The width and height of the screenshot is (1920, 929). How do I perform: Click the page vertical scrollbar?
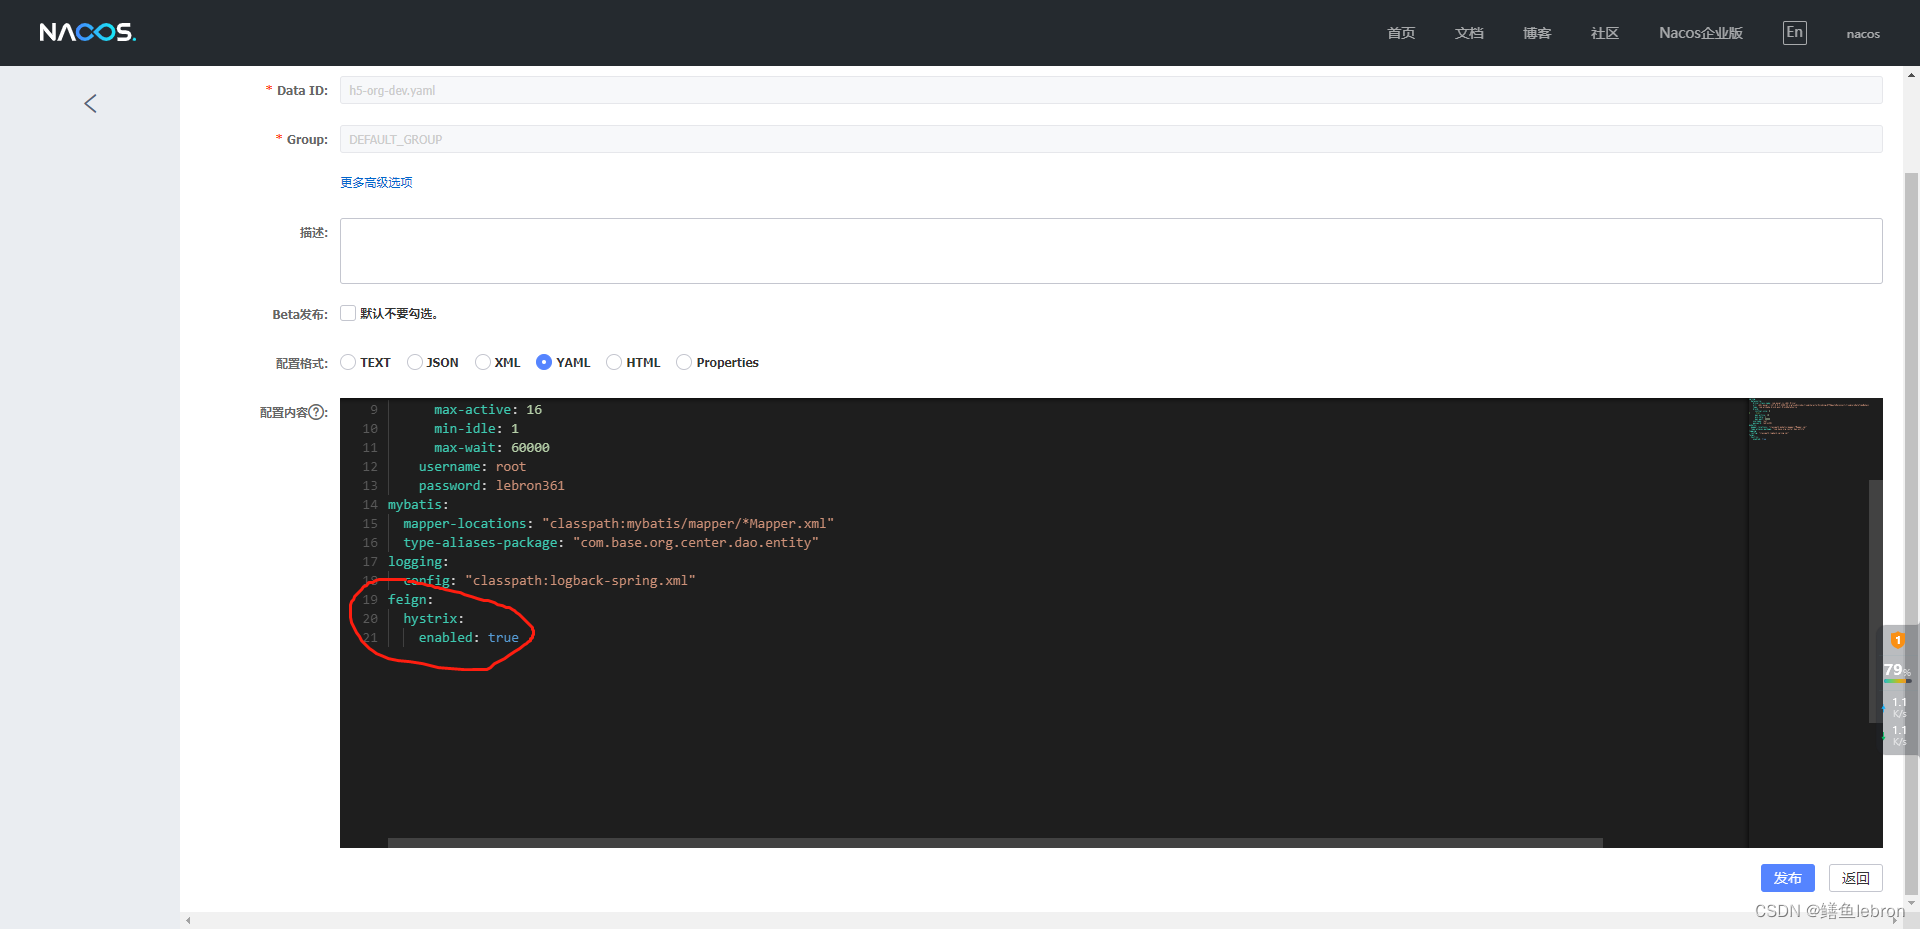click(1911, 400)
